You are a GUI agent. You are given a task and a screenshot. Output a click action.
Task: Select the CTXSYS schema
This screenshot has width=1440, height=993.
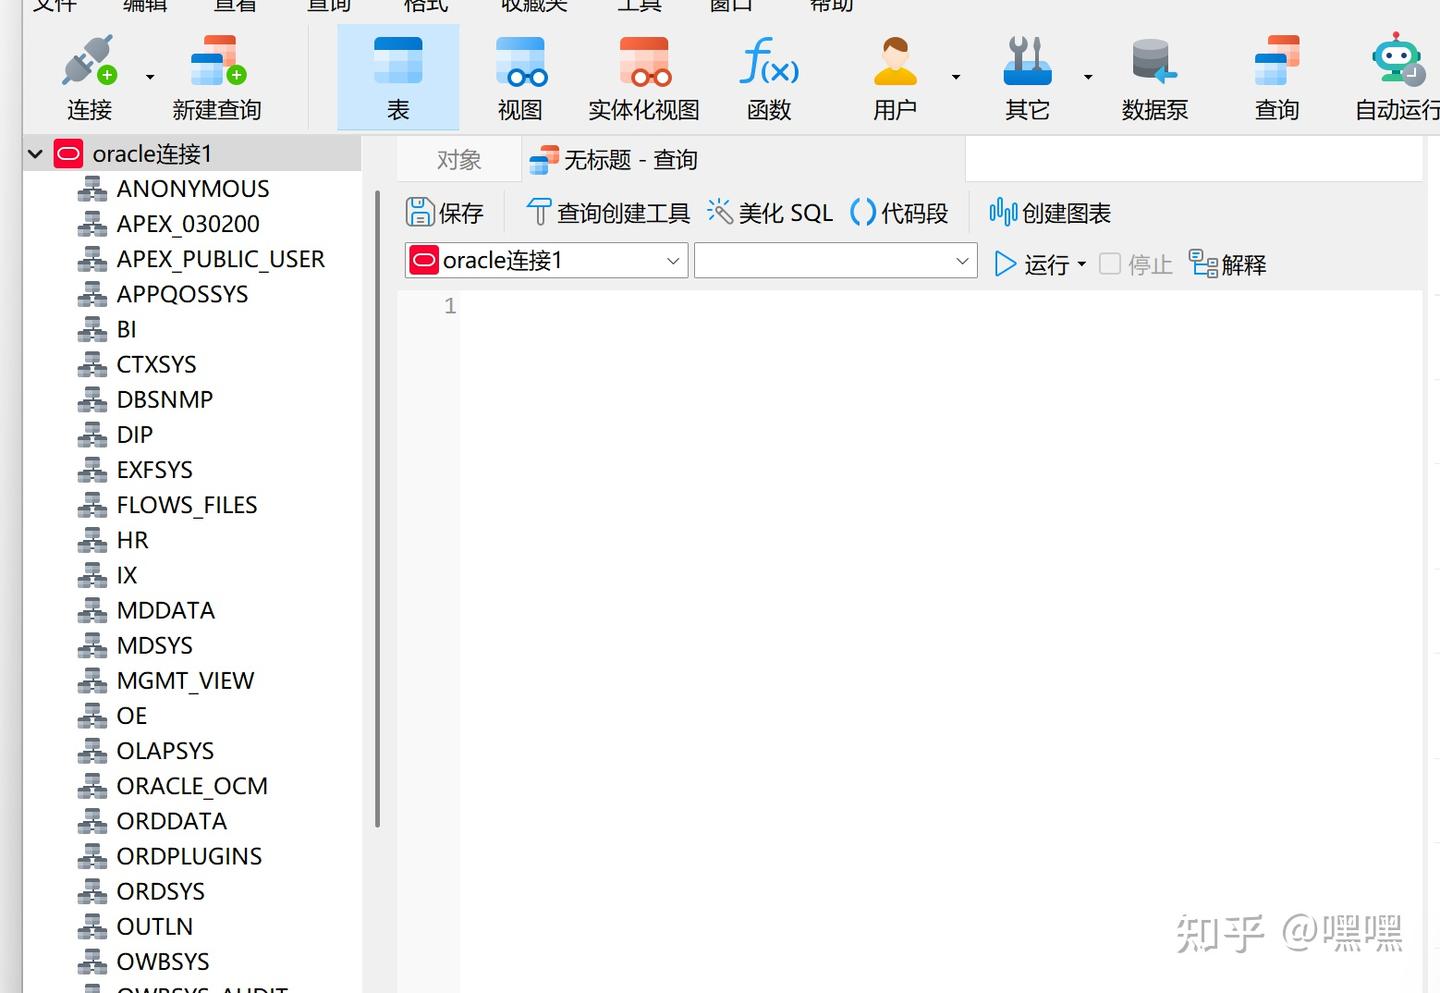[156, 364]
